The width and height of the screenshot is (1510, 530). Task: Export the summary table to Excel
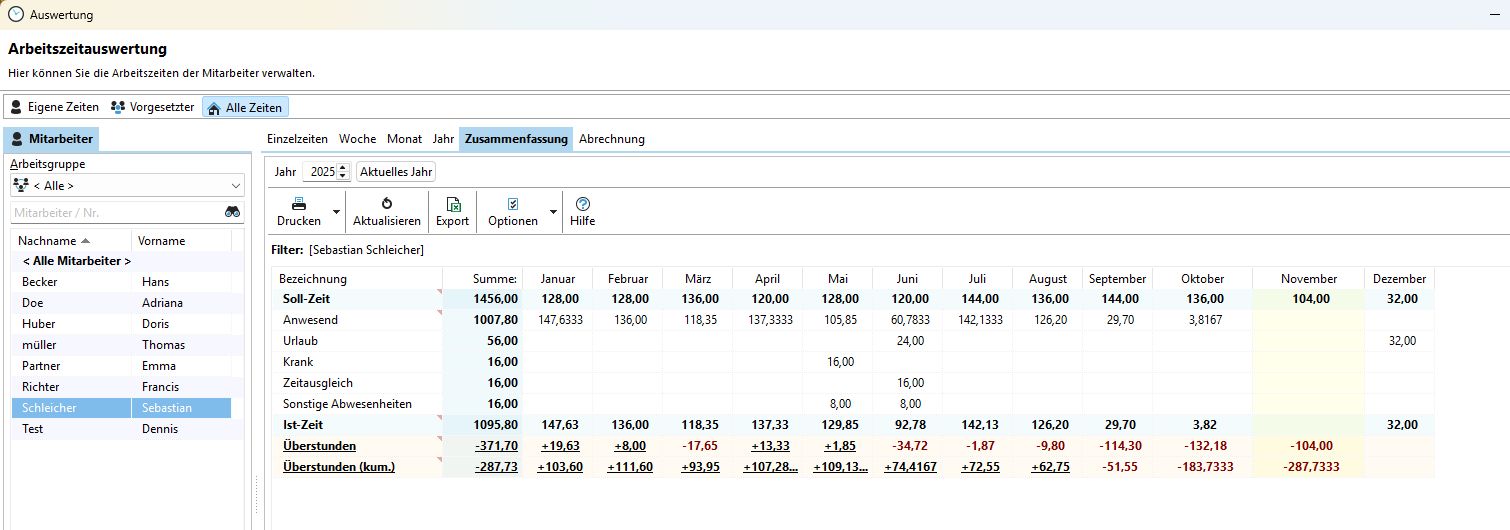point(452,212)
